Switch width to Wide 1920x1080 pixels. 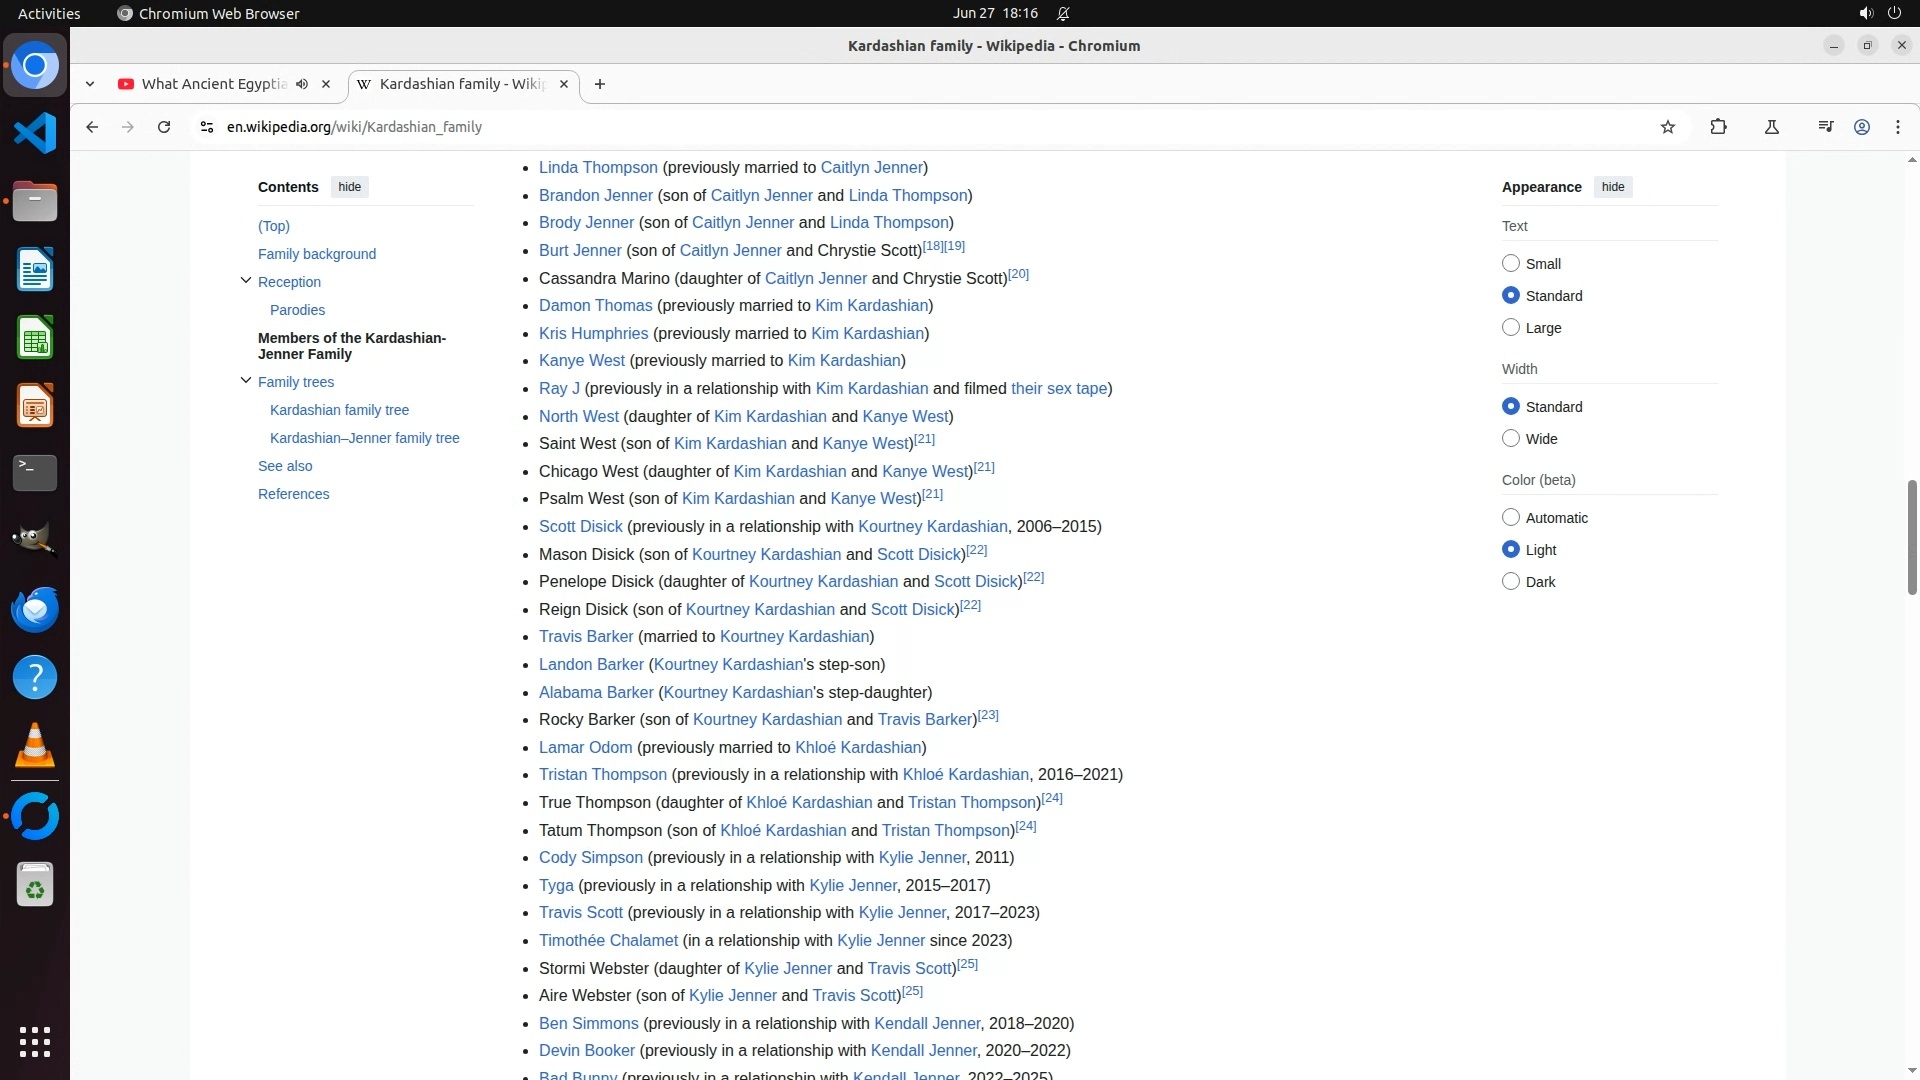coord(1511,439)
